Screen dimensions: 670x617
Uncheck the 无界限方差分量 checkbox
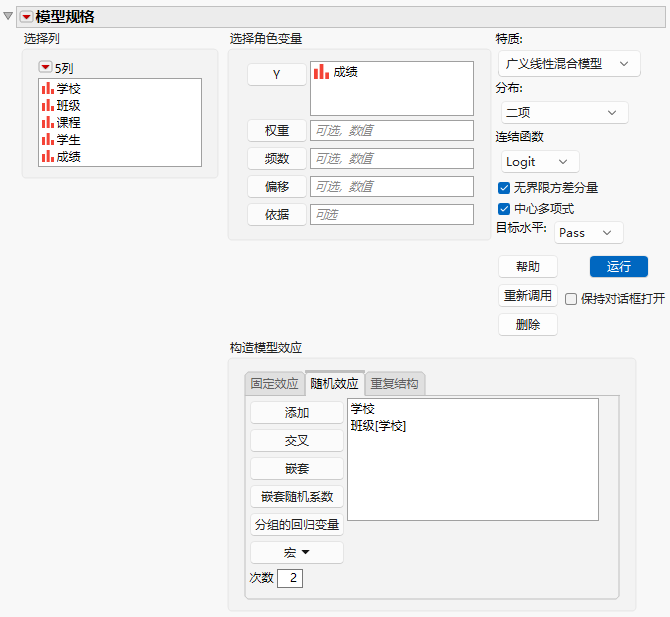(x=504, y=188)
